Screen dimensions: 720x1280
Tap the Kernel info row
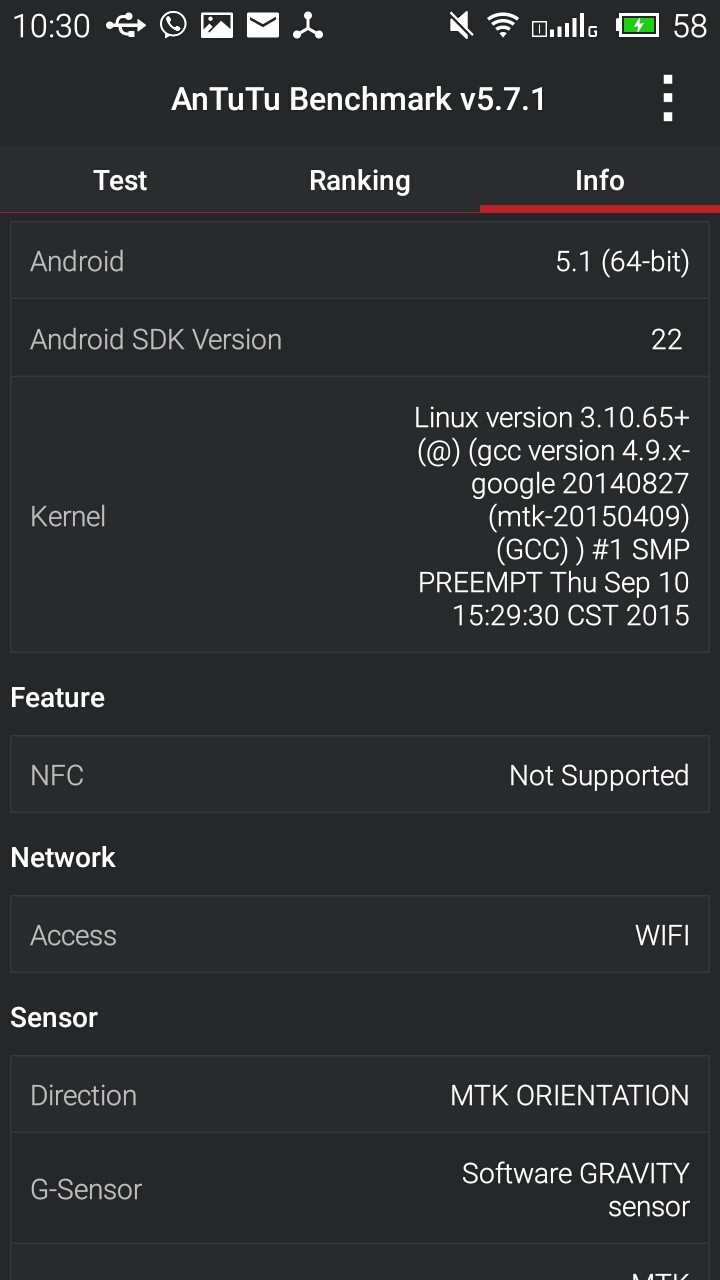(360, 516)
